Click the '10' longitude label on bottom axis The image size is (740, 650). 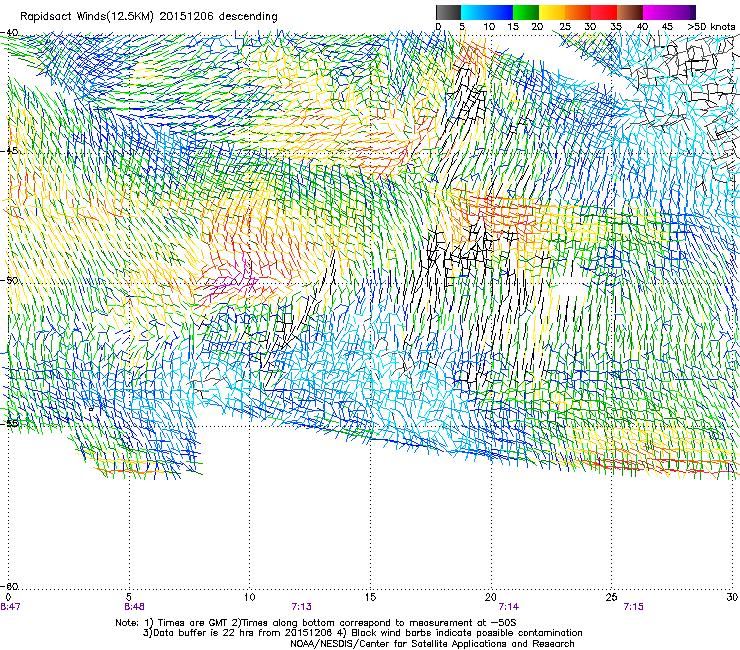point(249,597)
